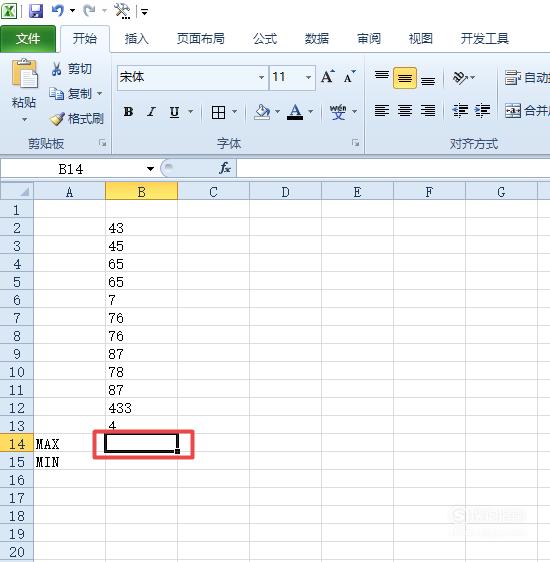Select top align icon
Image resolution: width=550 pixels, height=562 pixels.
point(382,76)
